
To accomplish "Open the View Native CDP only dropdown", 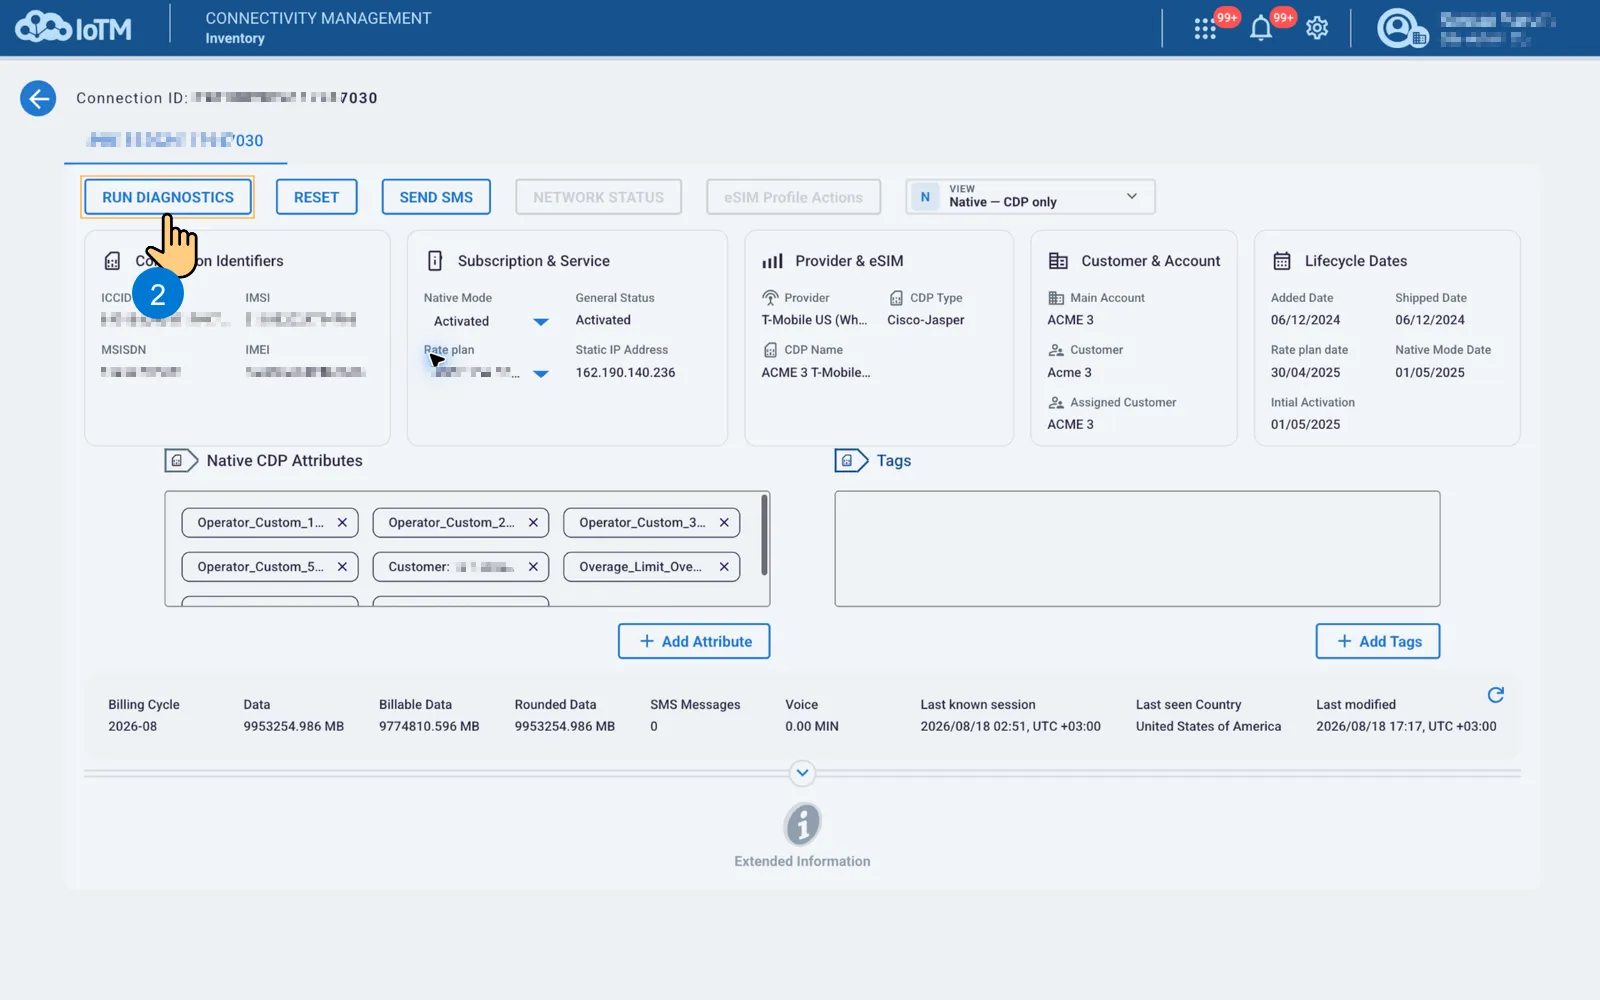I will [1030, 197].
